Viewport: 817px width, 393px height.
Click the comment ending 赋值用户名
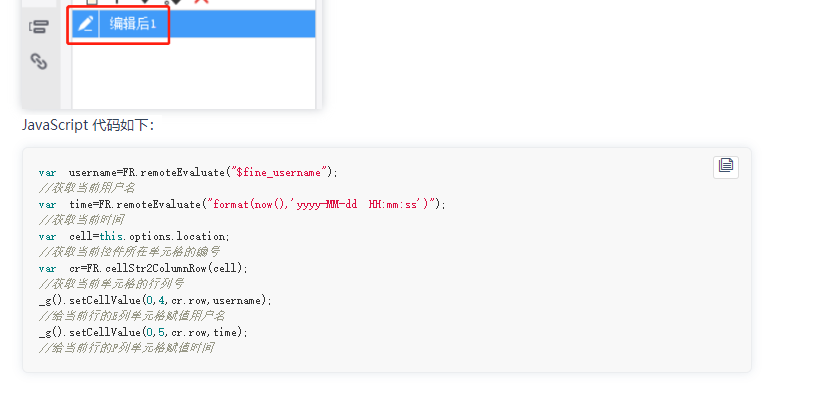pos(132,316)
